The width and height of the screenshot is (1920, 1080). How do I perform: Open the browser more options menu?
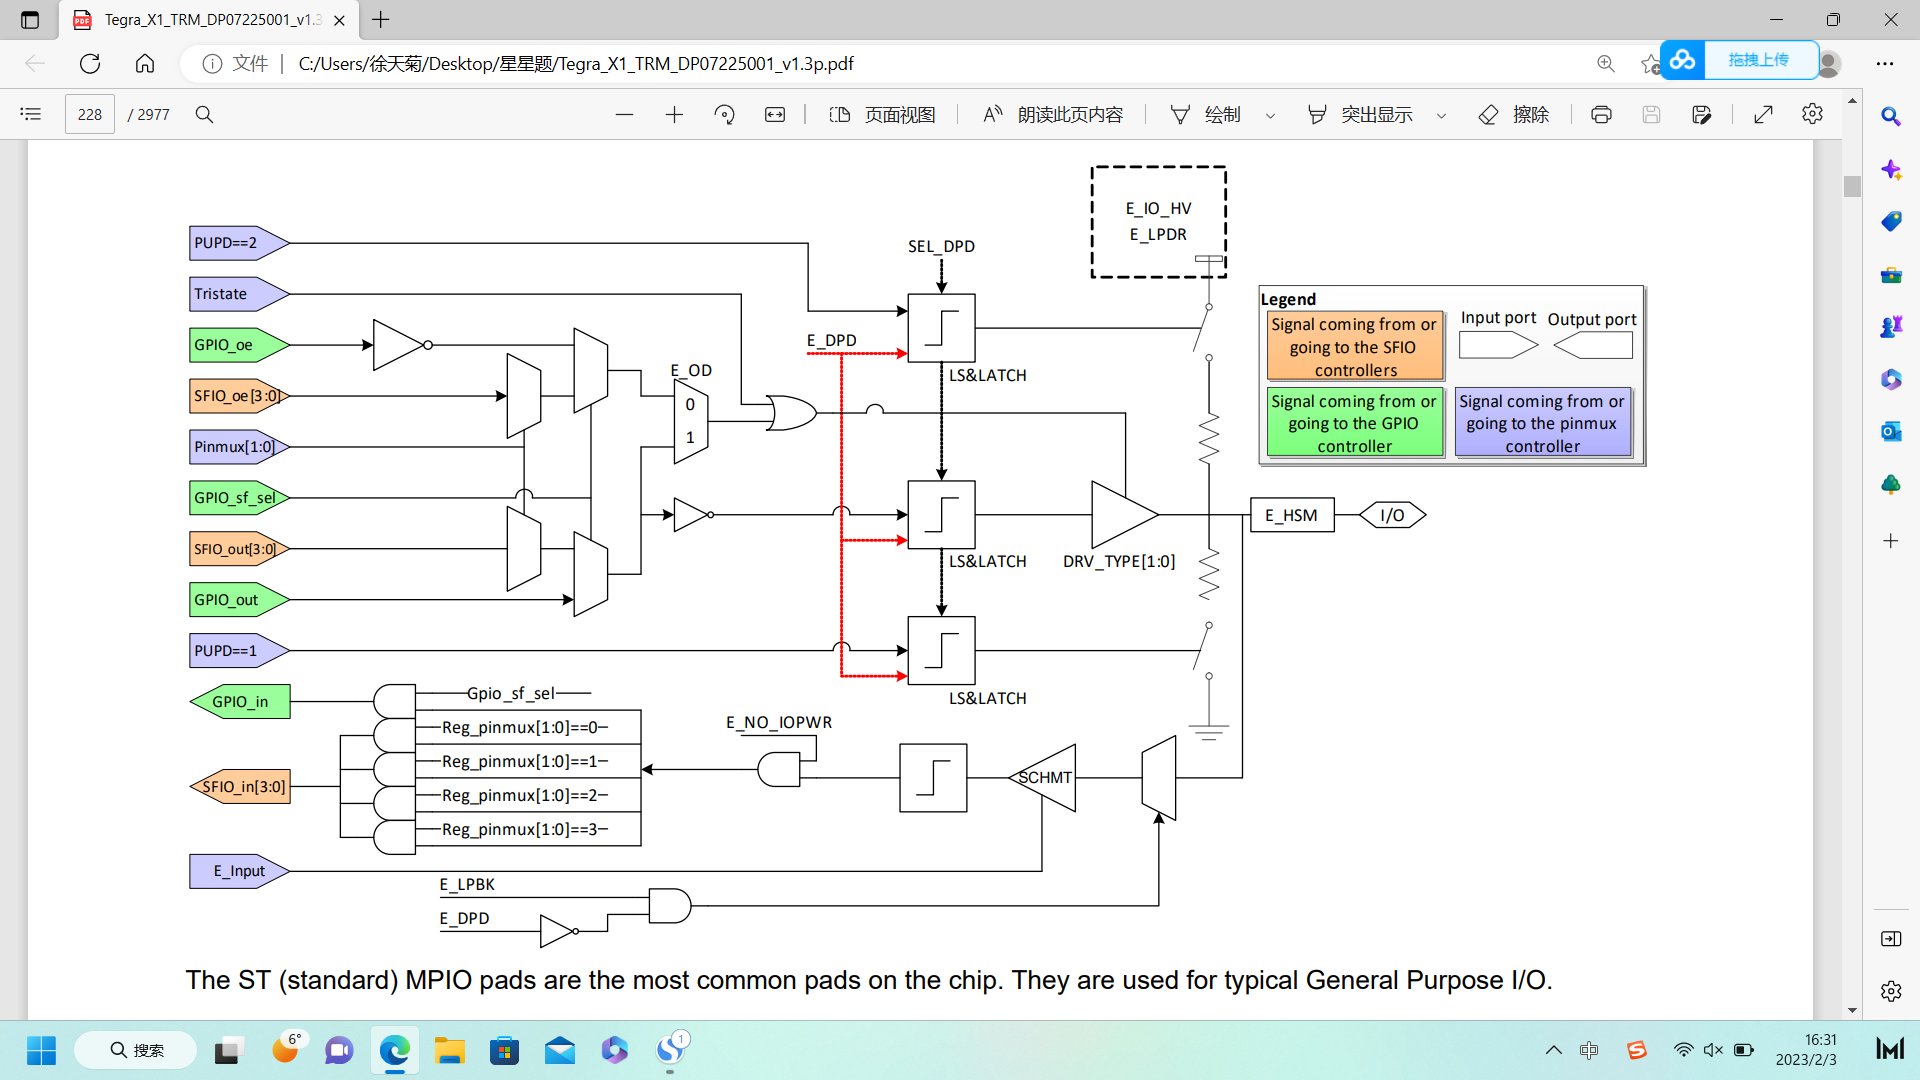pos(1886,63)
